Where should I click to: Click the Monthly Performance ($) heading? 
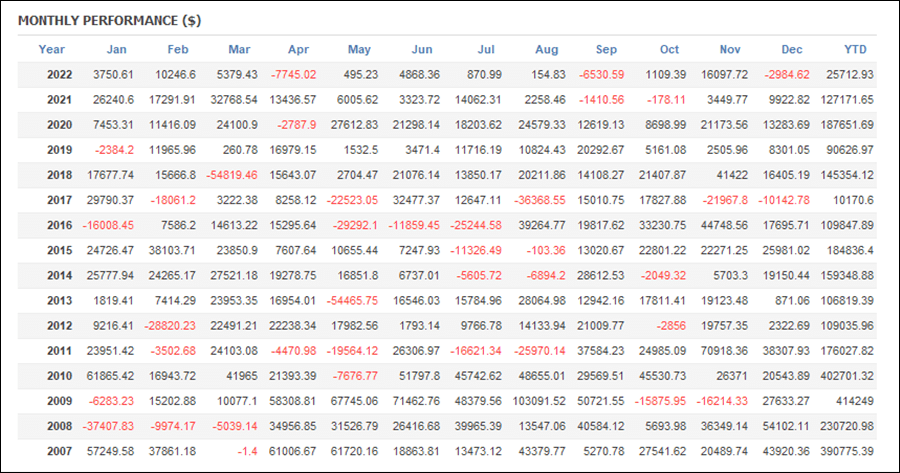[110, 21]
